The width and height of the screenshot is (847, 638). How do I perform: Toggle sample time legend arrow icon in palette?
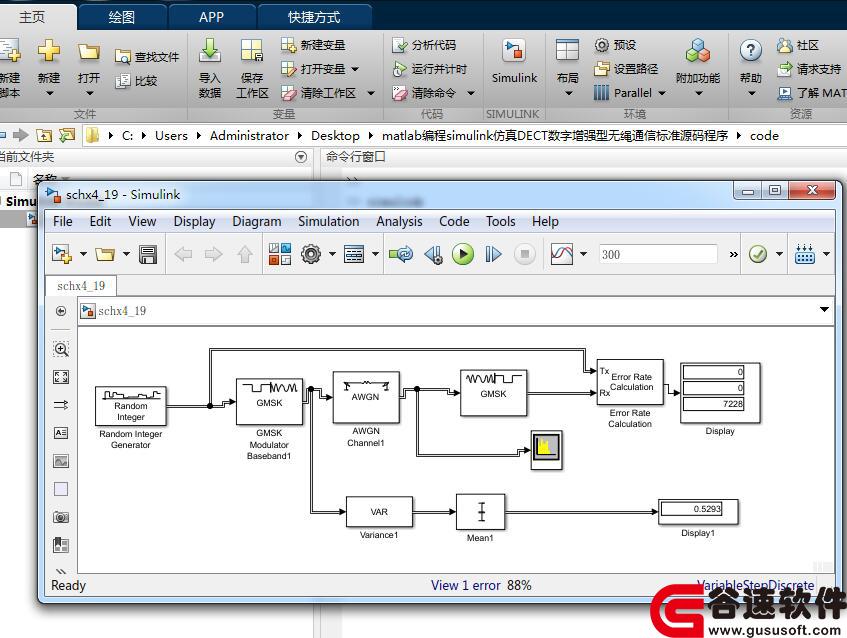point(61,405)
